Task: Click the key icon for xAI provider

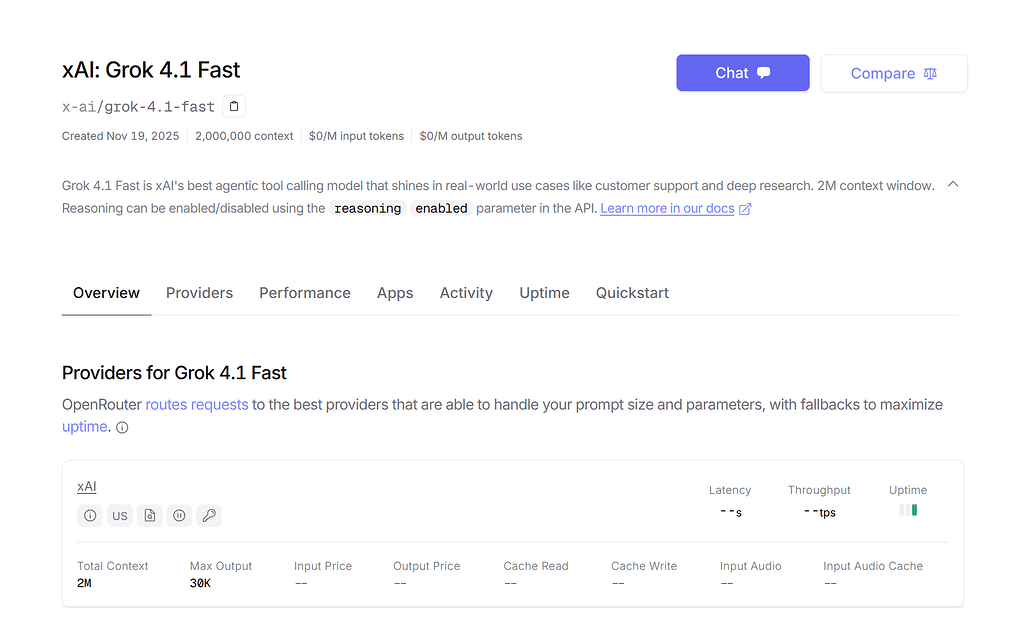Action: pyautogui.click(x=209, y=516)
